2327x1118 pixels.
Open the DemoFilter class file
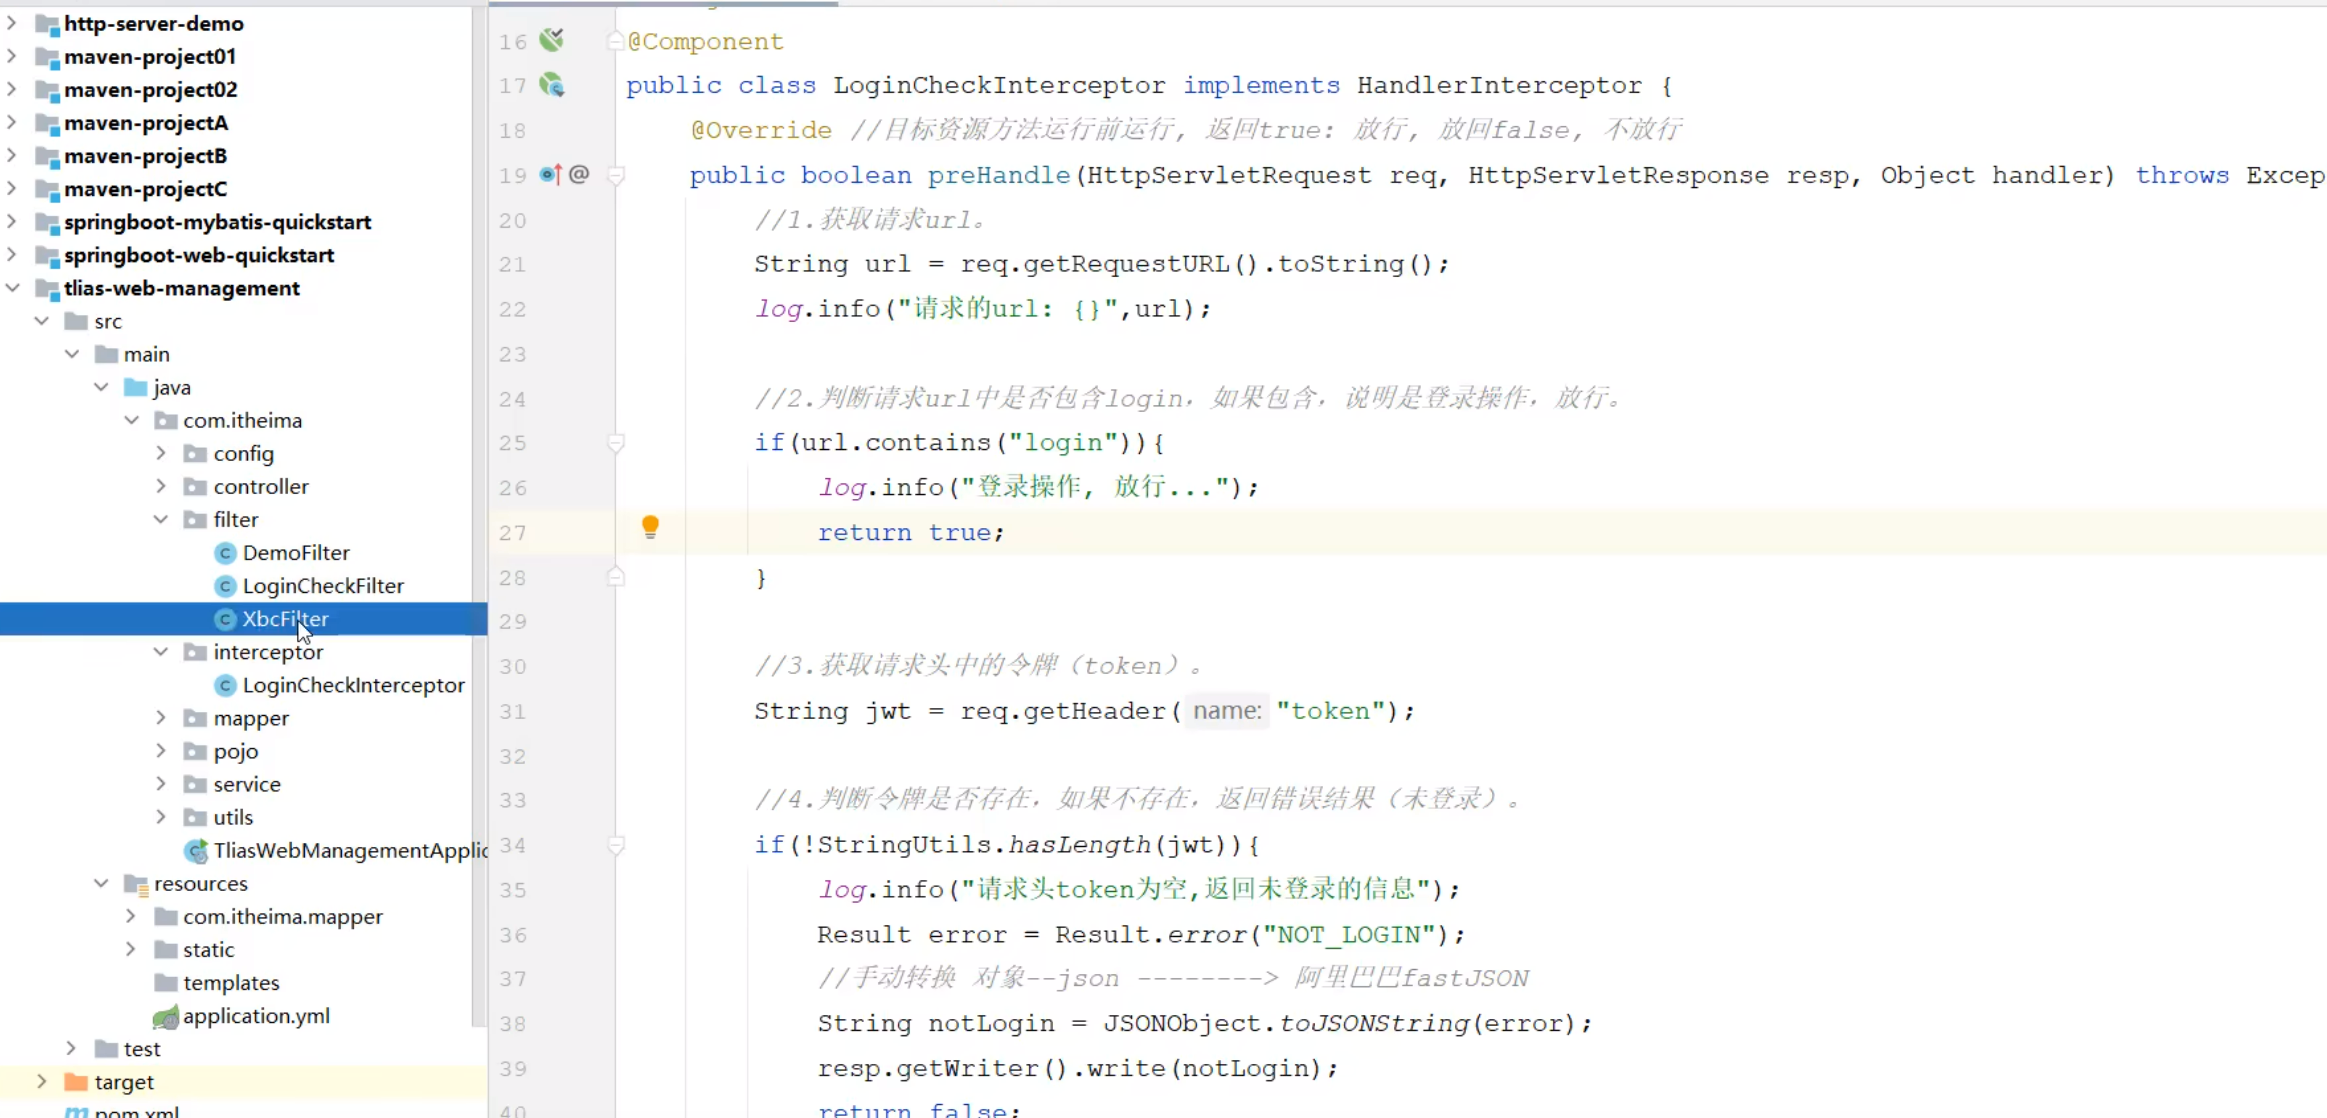(x=295, y=552)
